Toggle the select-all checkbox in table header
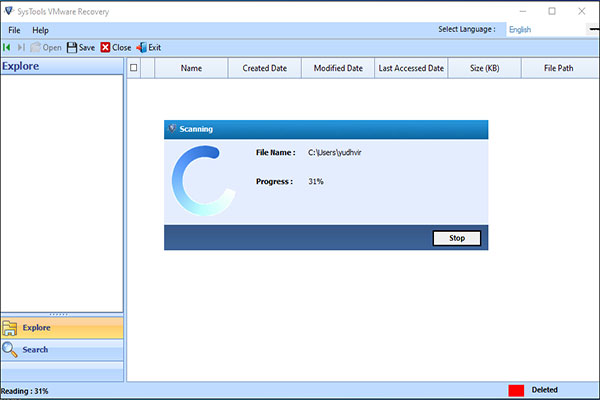 coord(134,68)
